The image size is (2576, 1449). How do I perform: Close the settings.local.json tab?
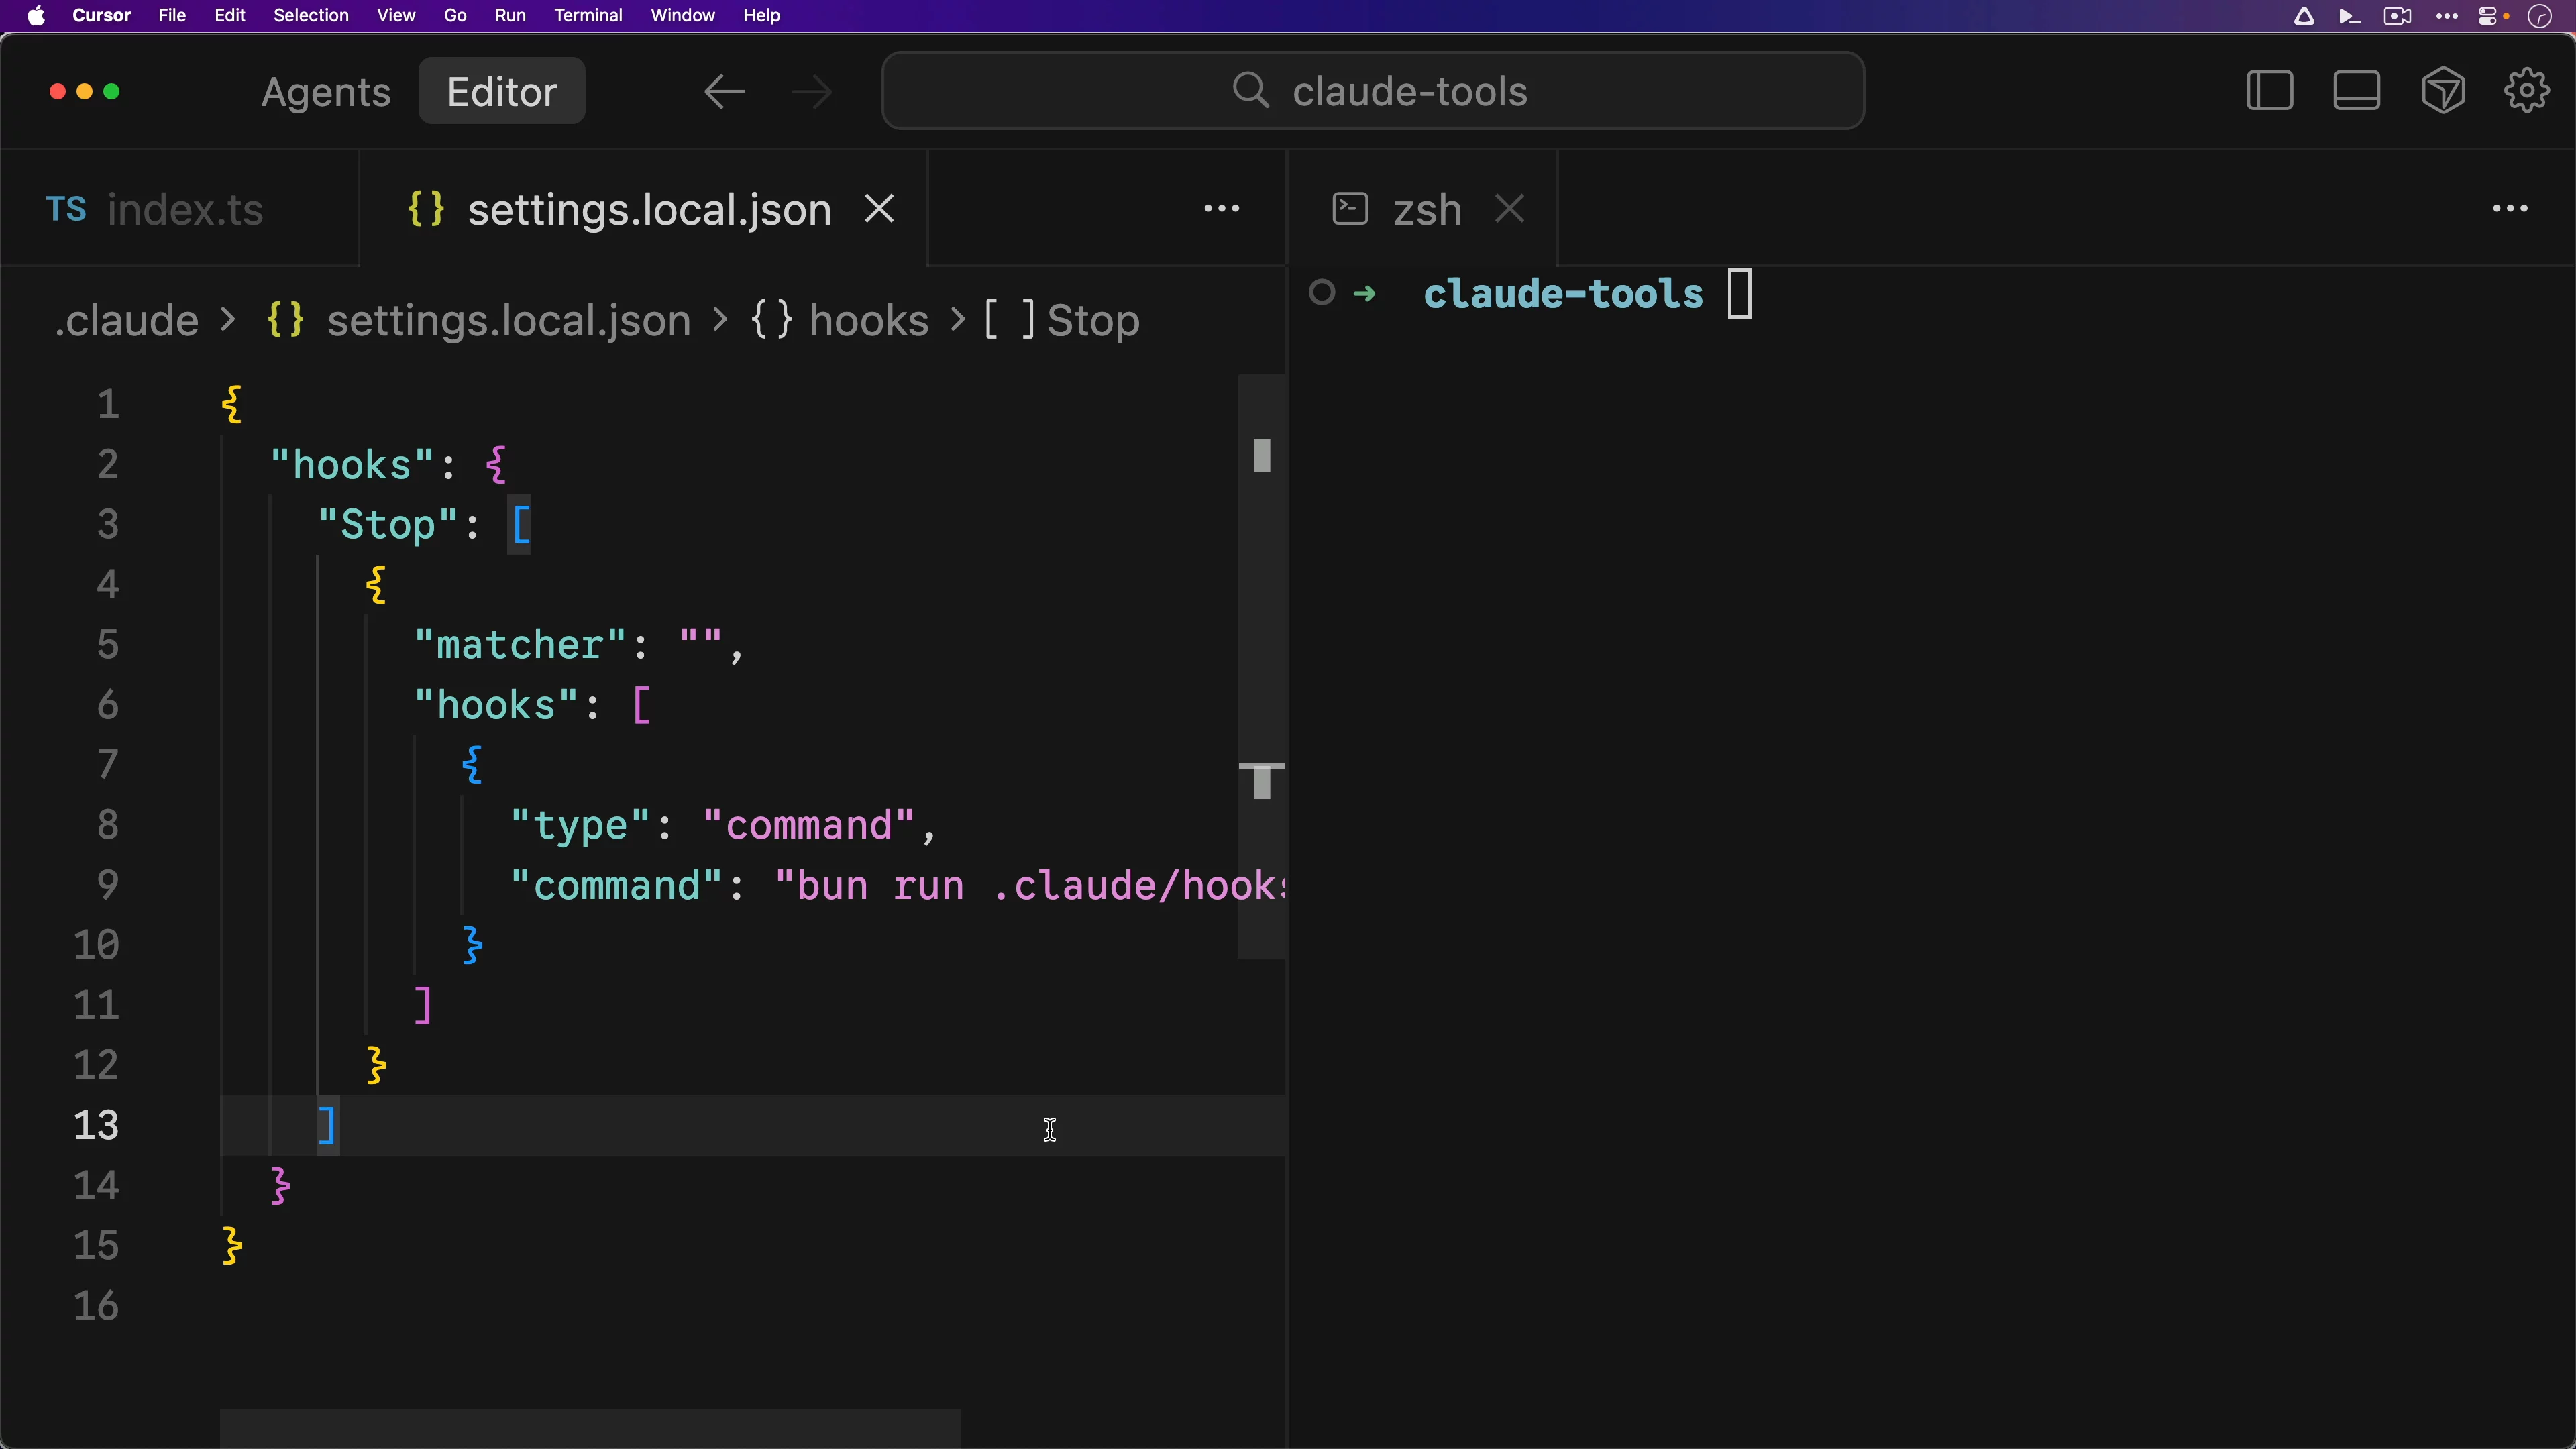click(x=879, y=209)
